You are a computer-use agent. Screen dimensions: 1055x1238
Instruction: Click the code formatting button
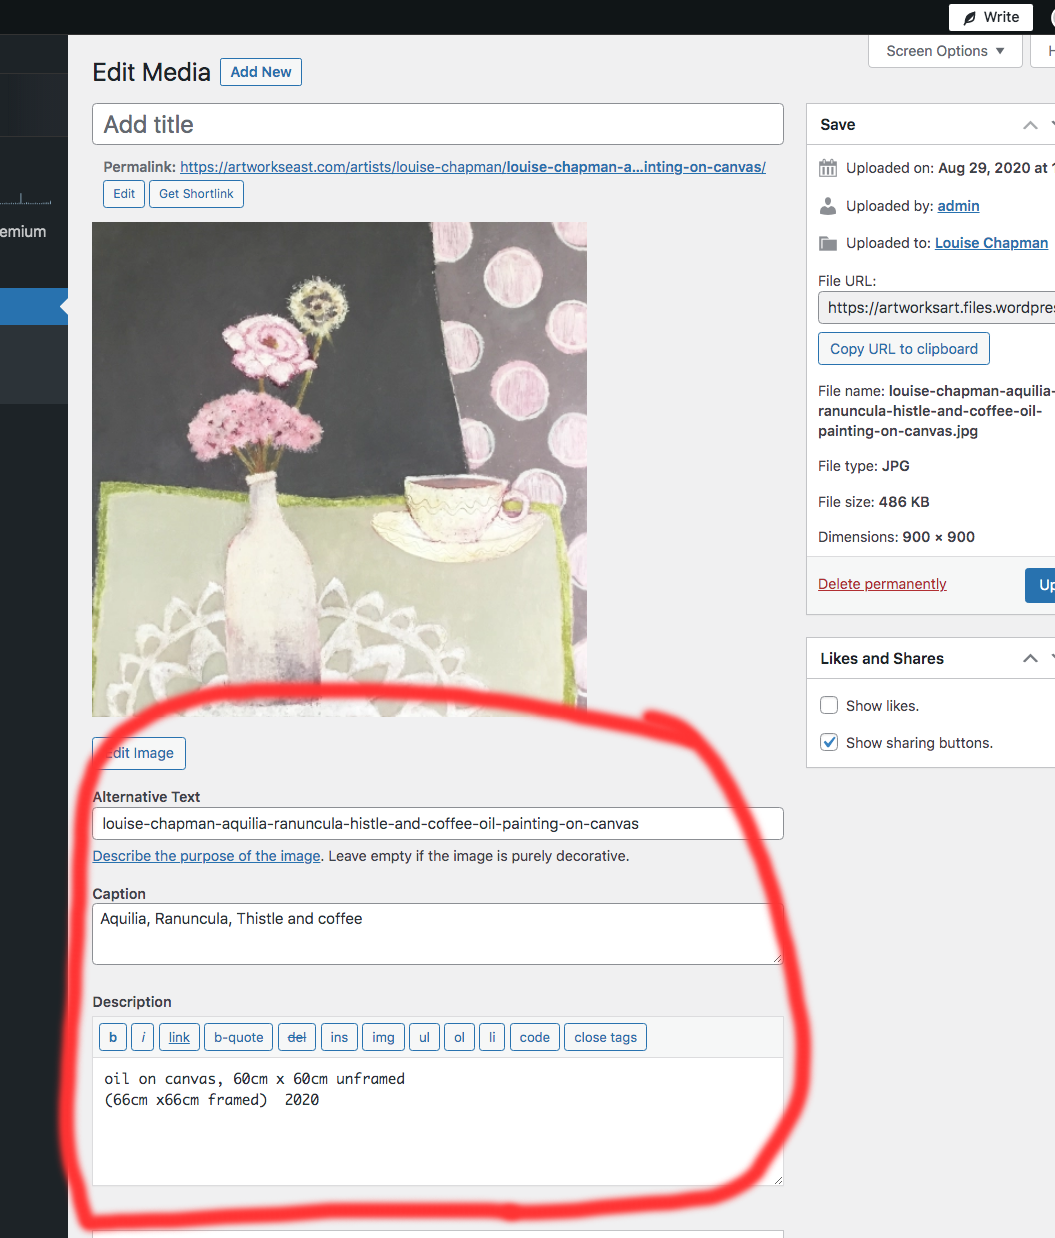tap(534, 1037)
